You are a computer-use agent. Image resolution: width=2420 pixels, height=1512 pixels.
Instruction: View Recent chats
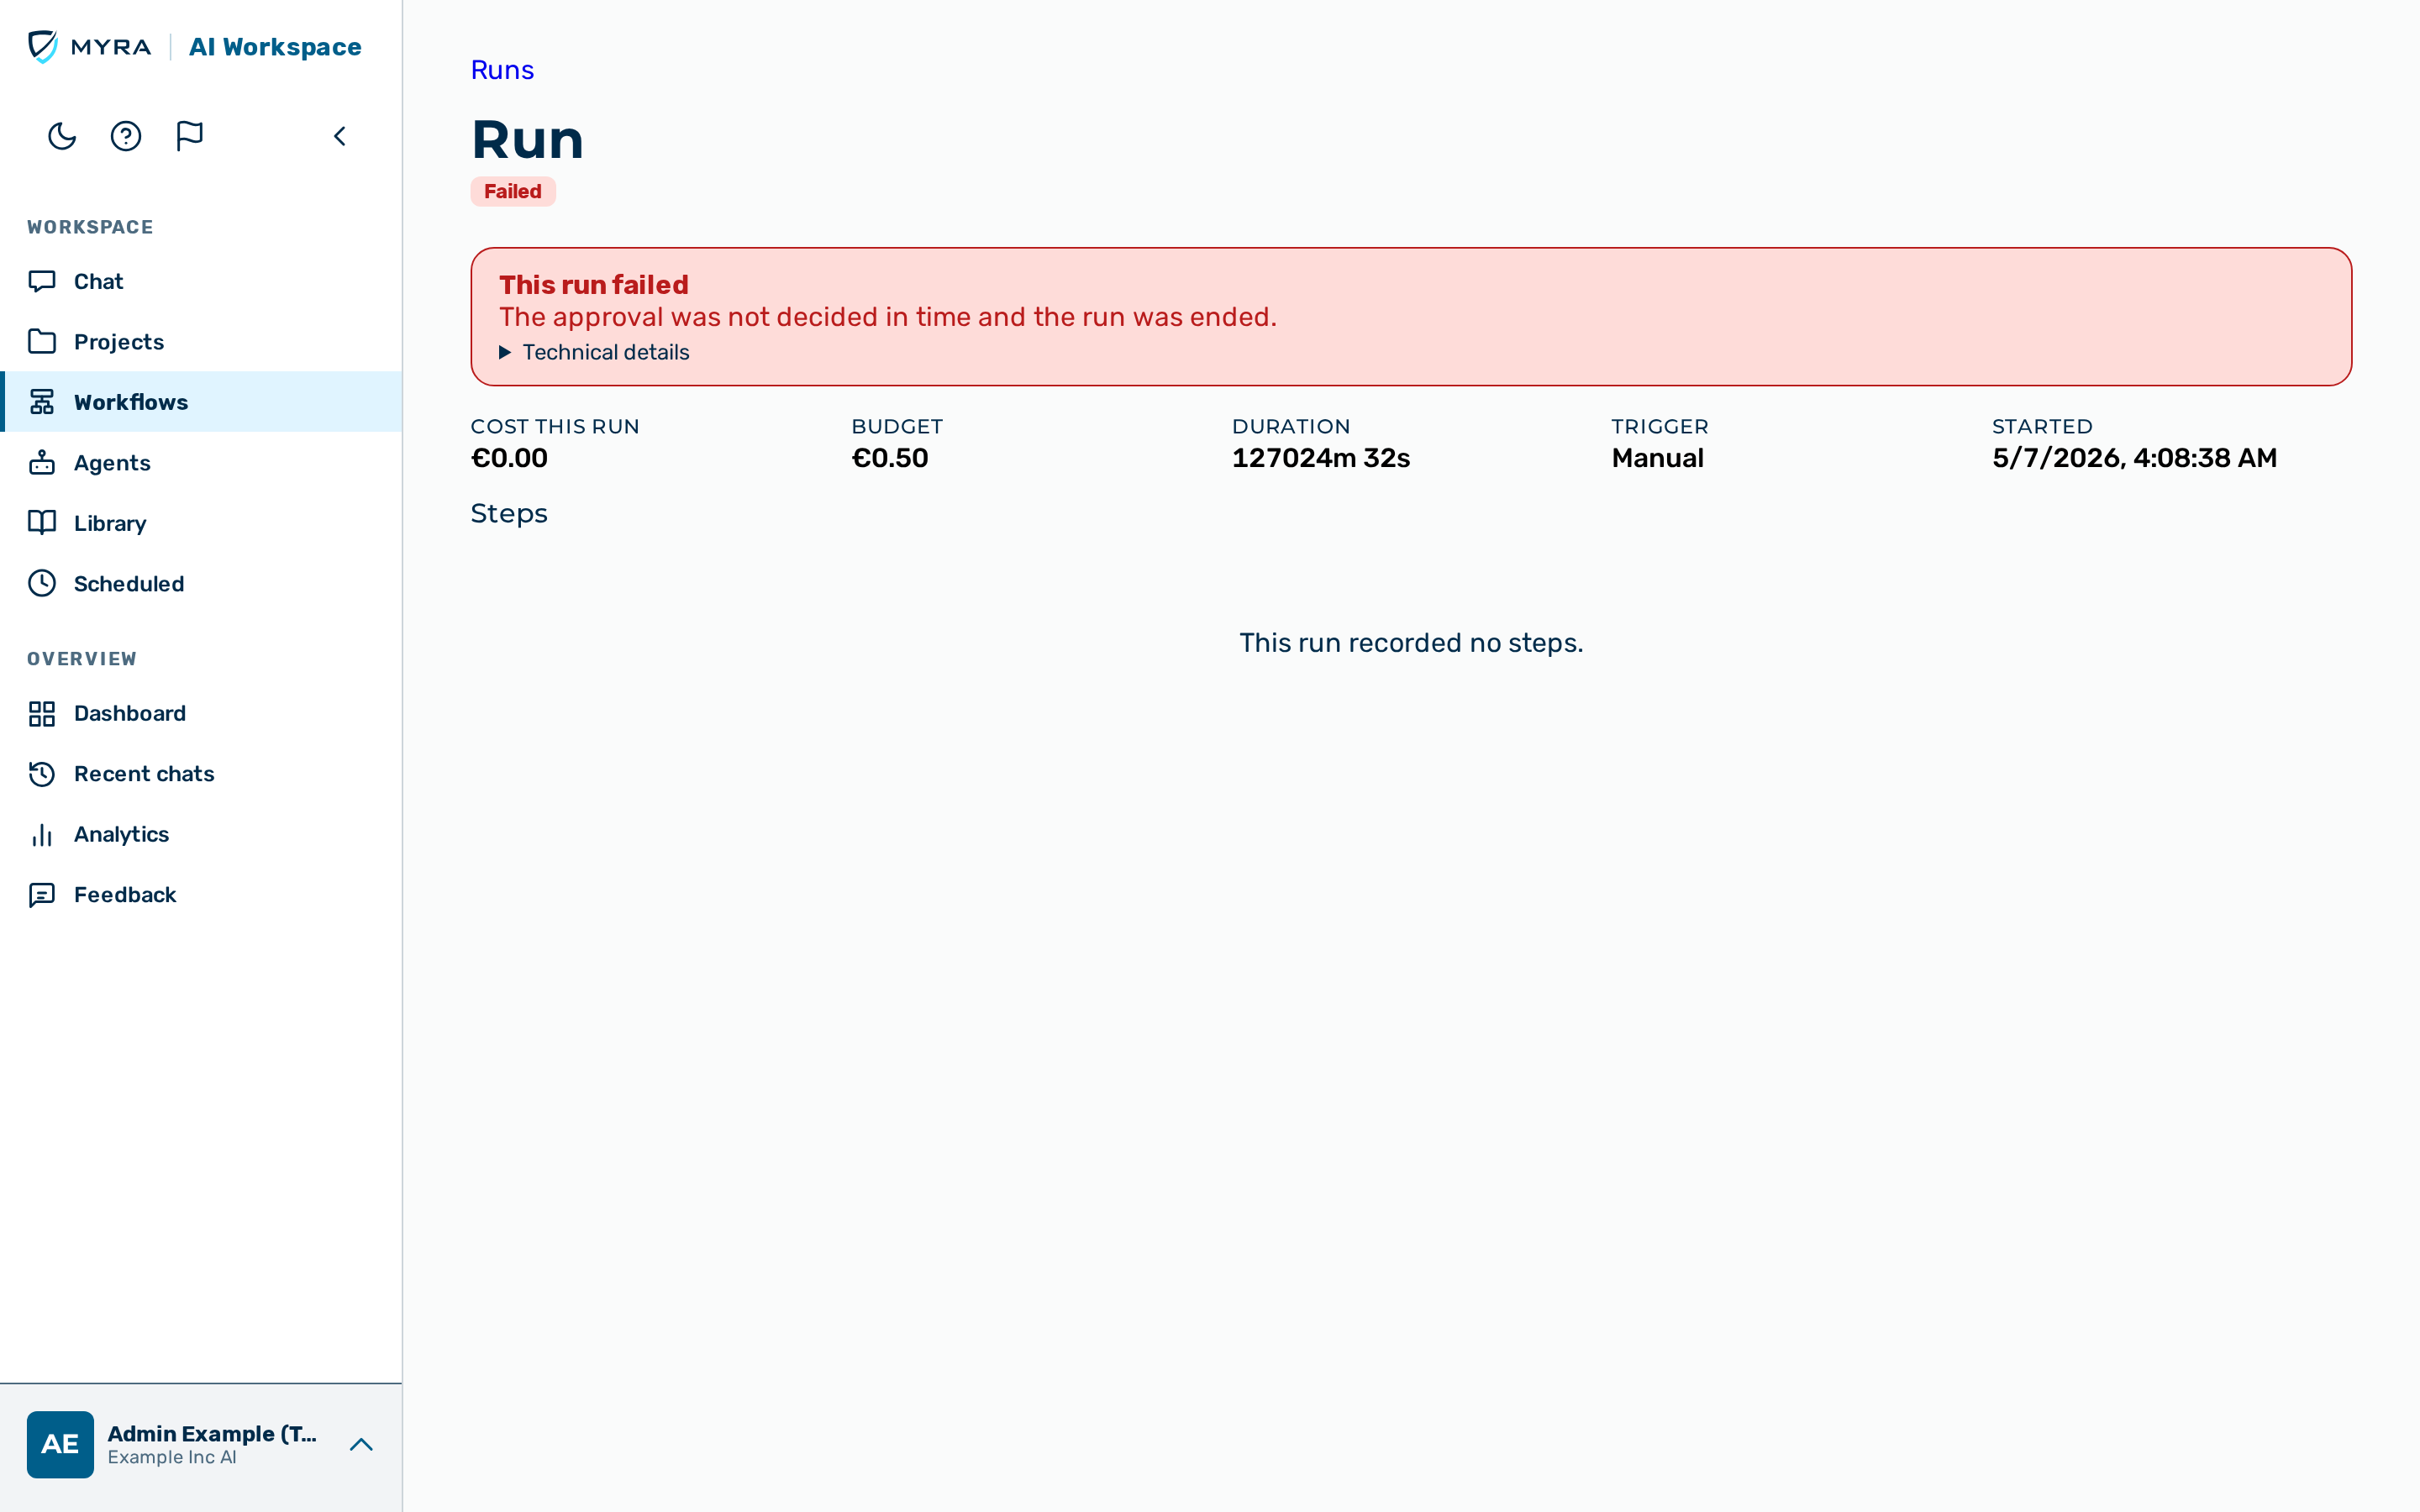tap(202, 774)
